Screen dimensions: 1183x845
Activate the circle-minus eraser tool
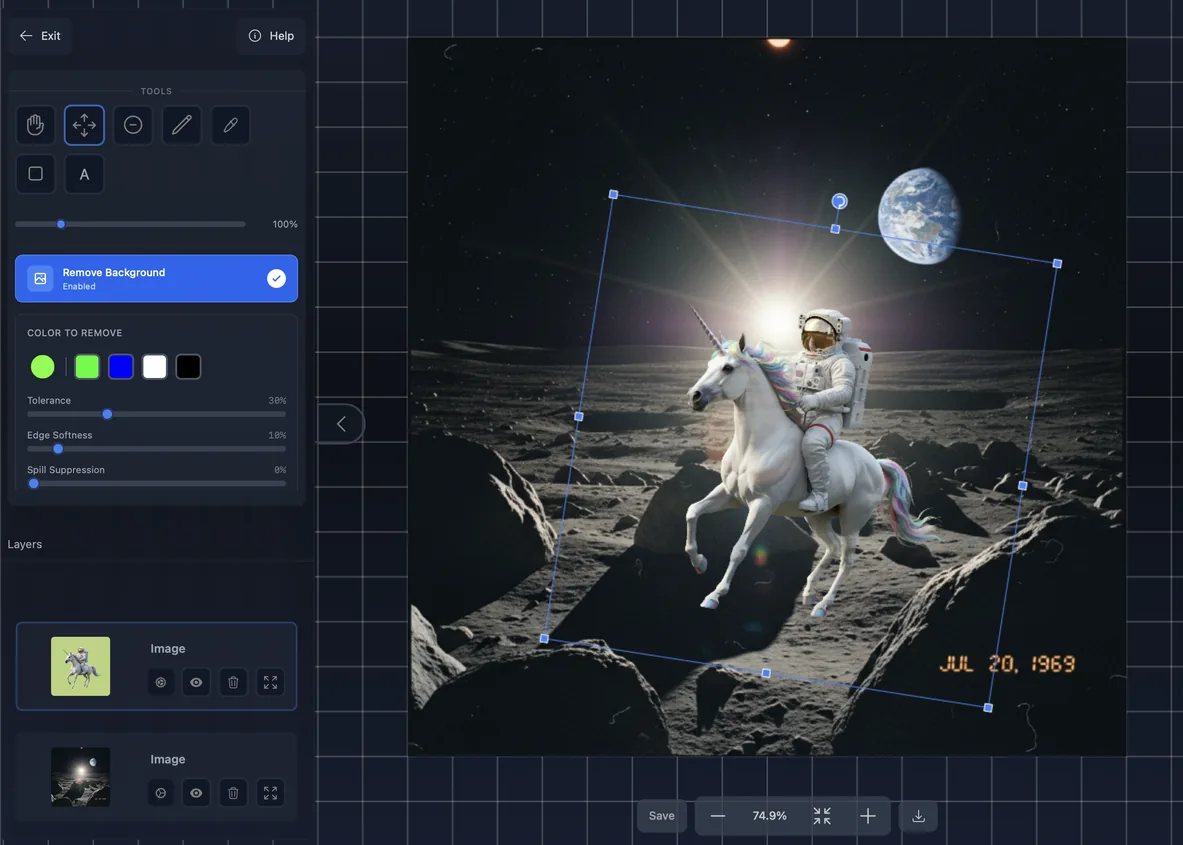pos(133,124)
